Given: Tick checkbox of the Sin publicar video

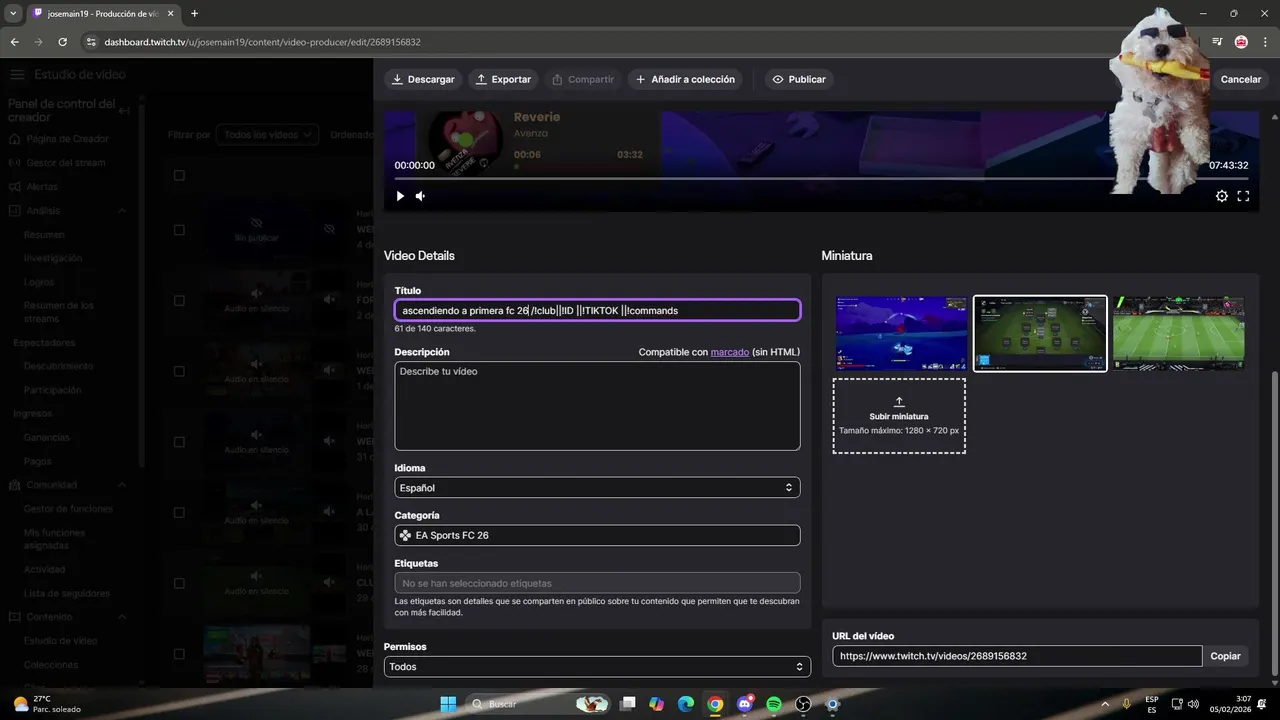Looking at the screenshot, I should 179,230.
